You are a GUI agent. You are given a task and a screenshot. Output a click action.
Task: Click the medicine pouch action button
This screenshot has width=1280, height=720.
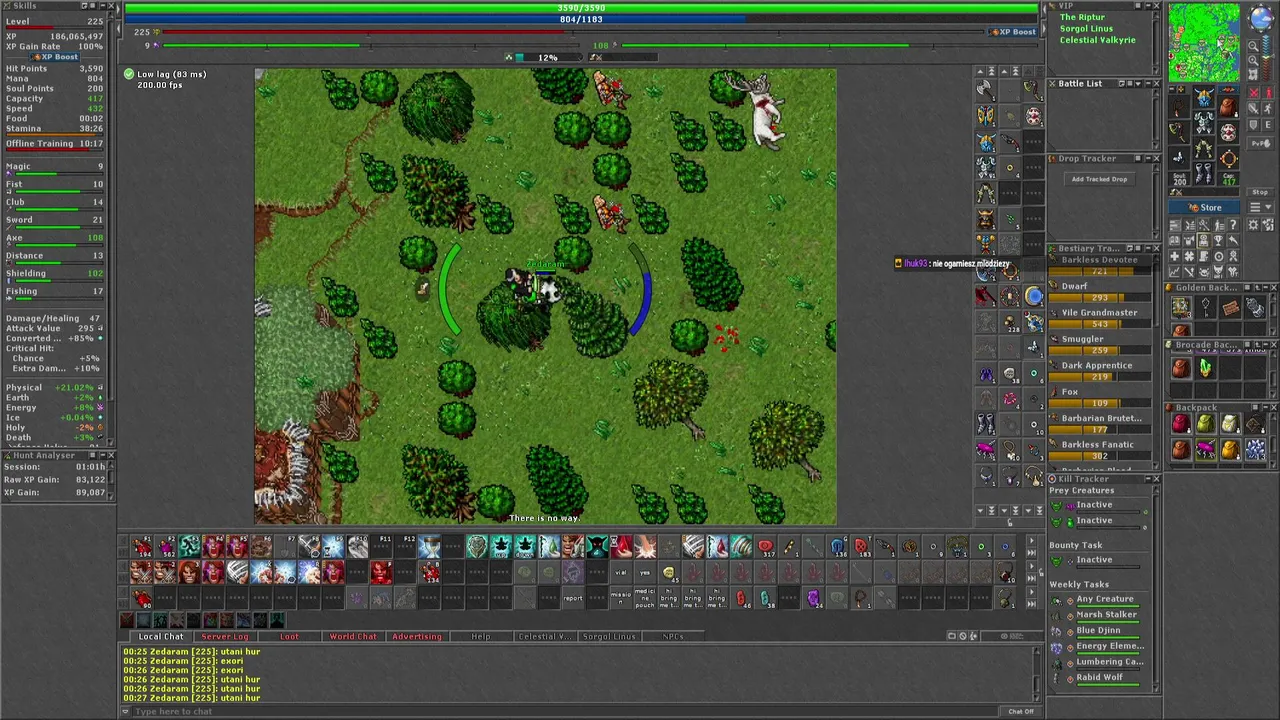(x=645, y=598)
